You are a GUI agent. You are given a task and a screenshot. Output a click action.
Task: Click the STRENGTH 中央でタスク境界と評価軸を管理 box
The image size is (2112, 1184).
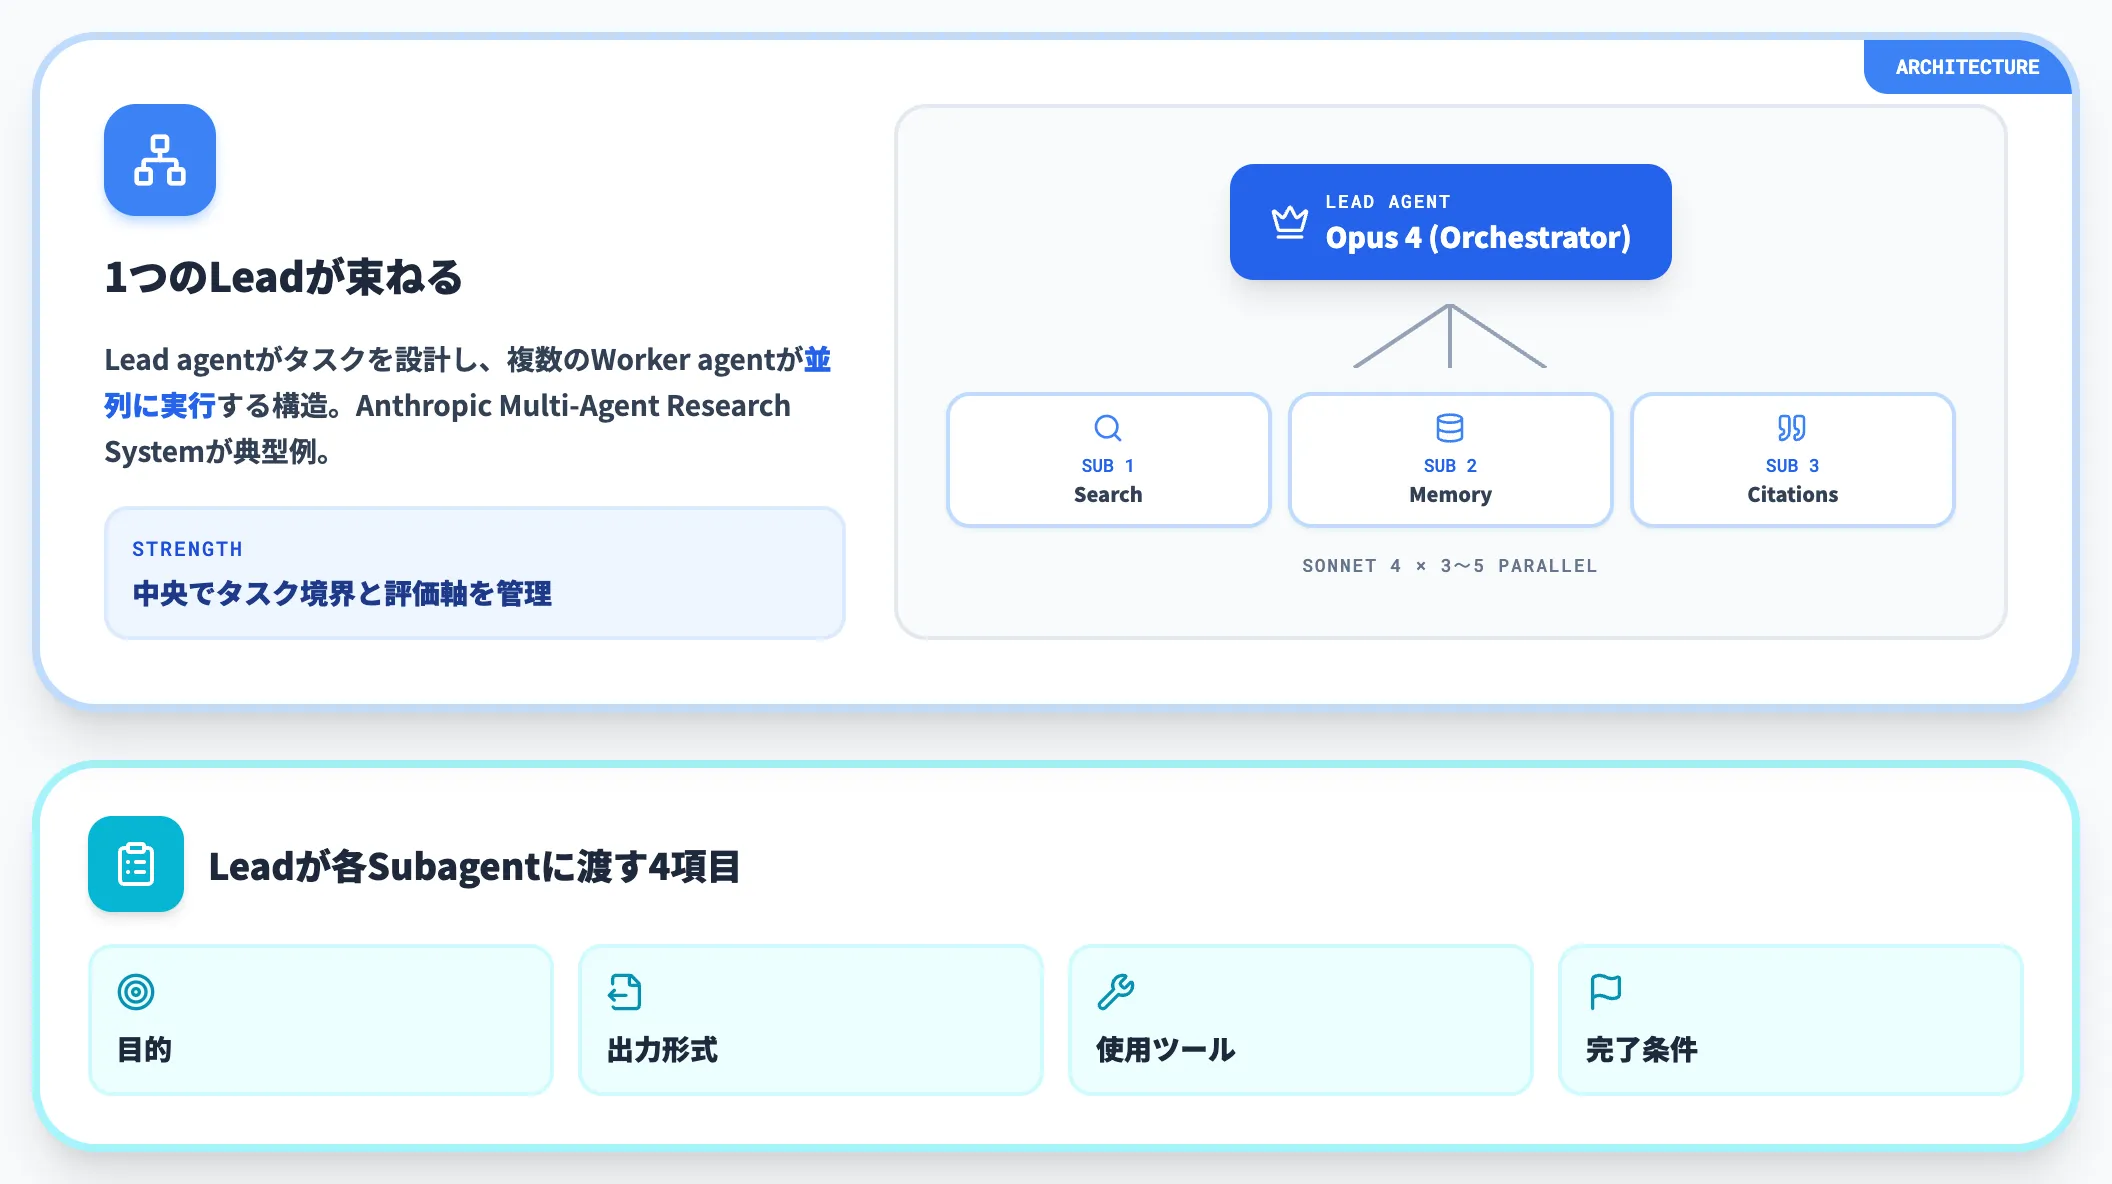tap(475, 573)
